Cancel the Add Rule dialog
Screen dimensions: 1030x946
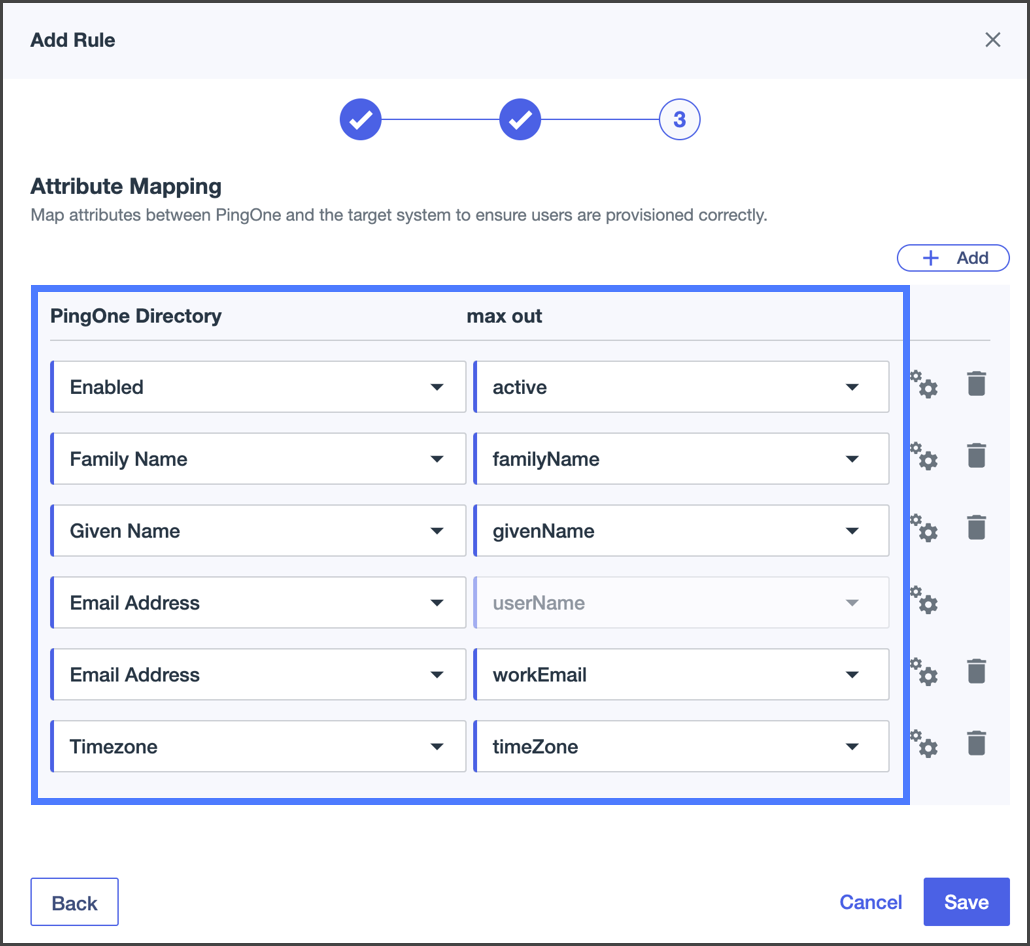point(870,902)
